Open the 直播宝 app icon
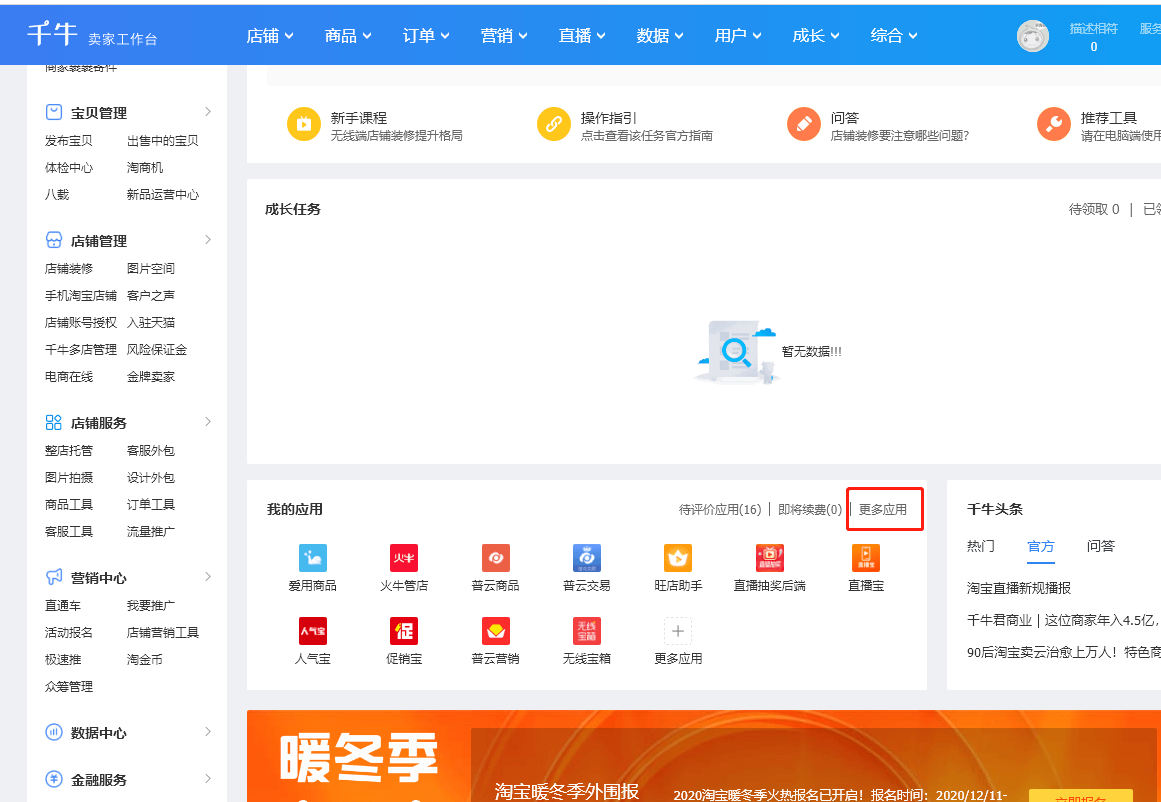The height and width of the screenshot is (802, 1161). pyautogui.click(x=866, y=558)
